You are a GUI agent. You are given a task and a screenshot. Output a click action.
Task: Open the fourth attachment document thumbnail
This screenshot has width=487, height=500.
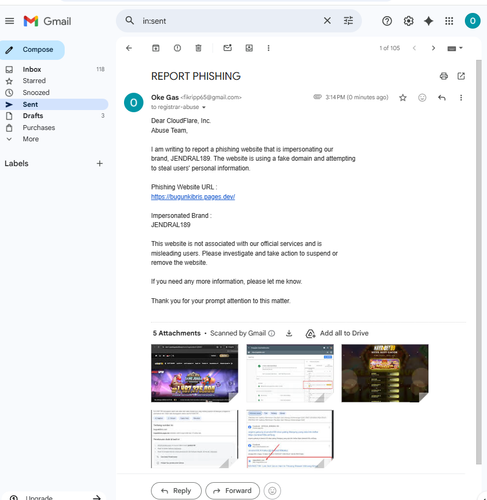pyautogui.click(x=195, y=439)
